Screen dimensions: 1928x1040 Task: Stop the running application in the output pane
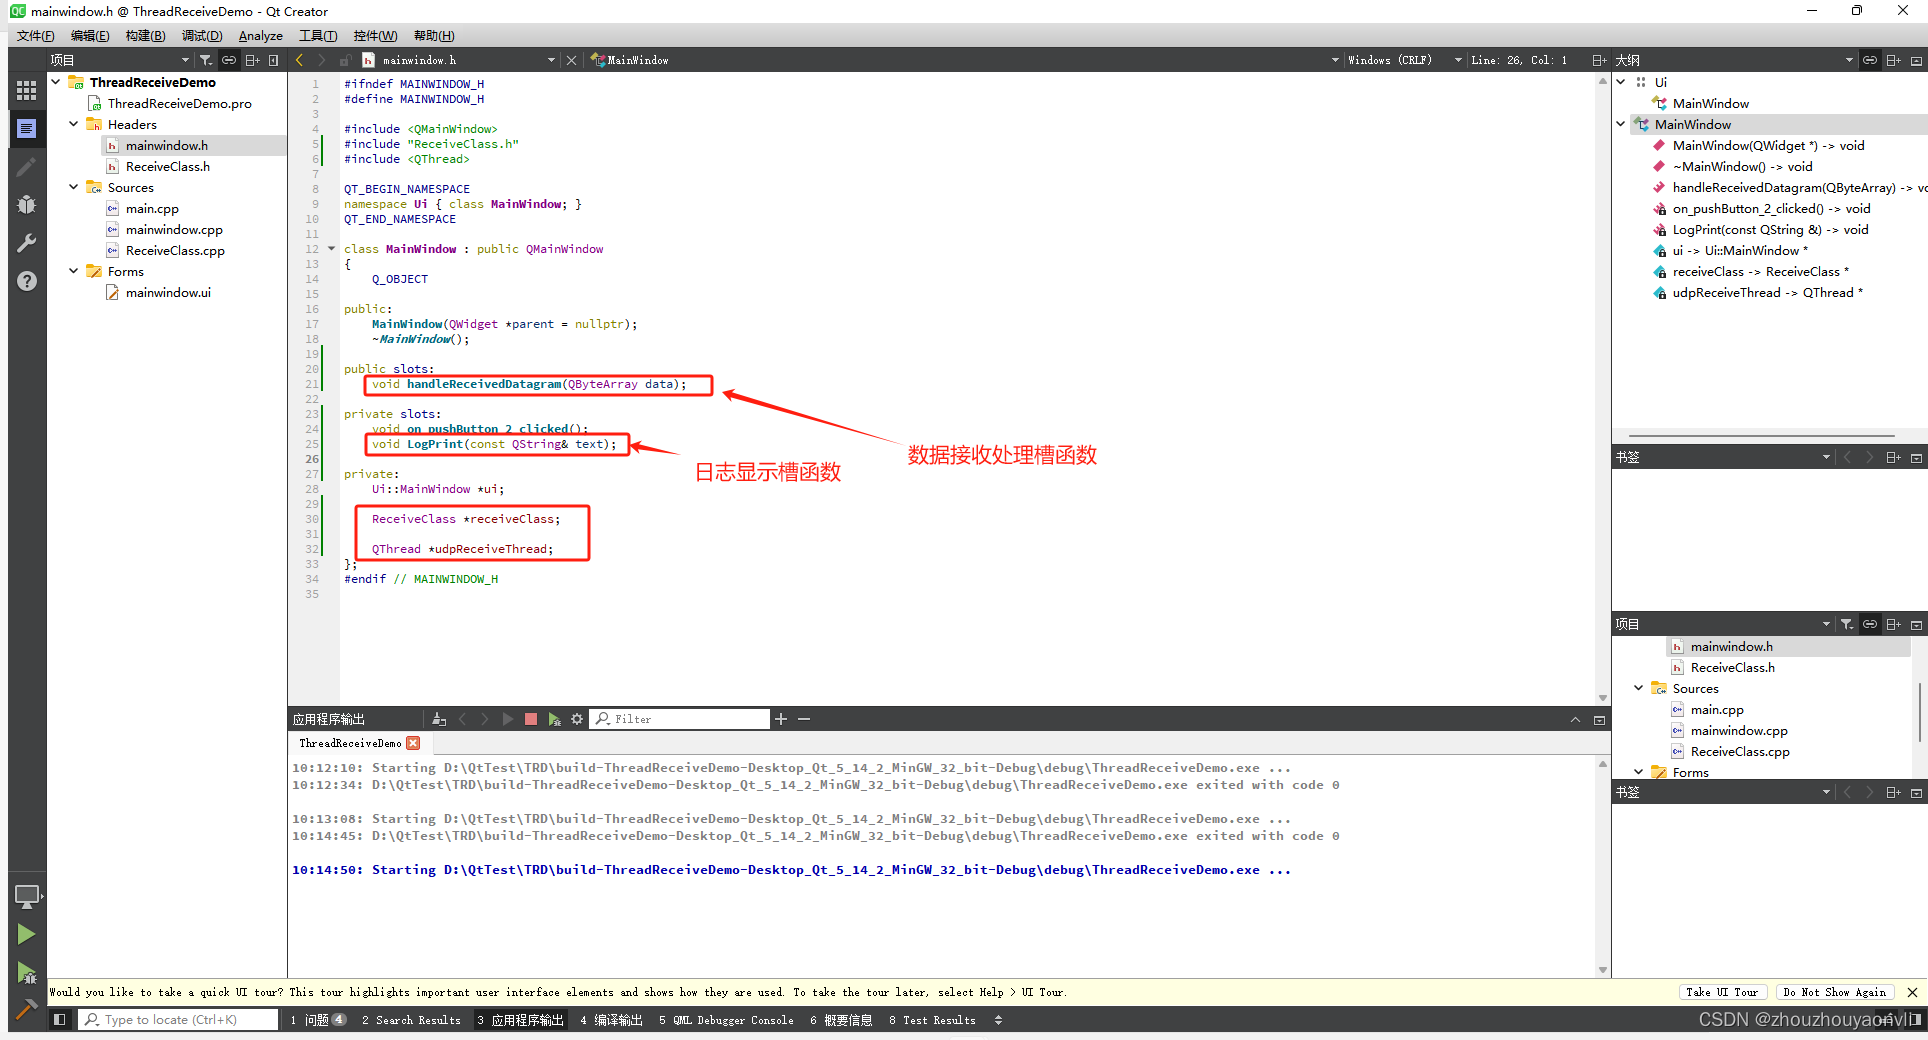[x=531, y=718]
